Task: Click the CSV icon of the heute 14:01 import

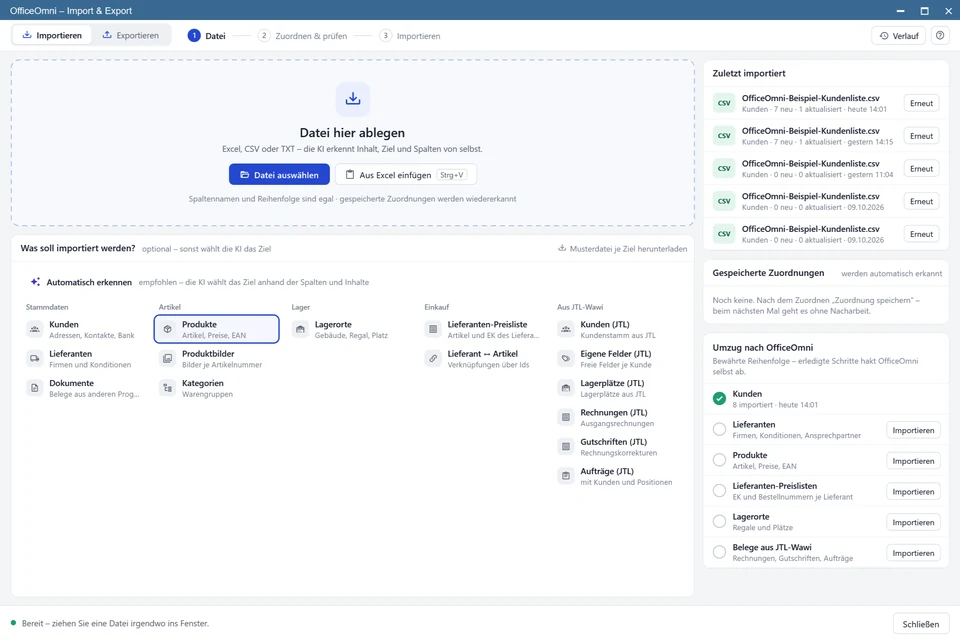Action: [724, 104]
